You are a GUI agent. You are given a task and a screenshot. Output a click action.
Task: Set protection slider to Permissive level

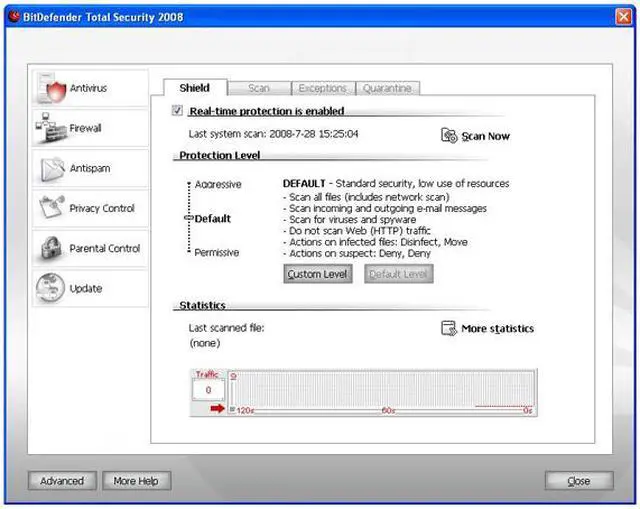click(x=188, y=252)
